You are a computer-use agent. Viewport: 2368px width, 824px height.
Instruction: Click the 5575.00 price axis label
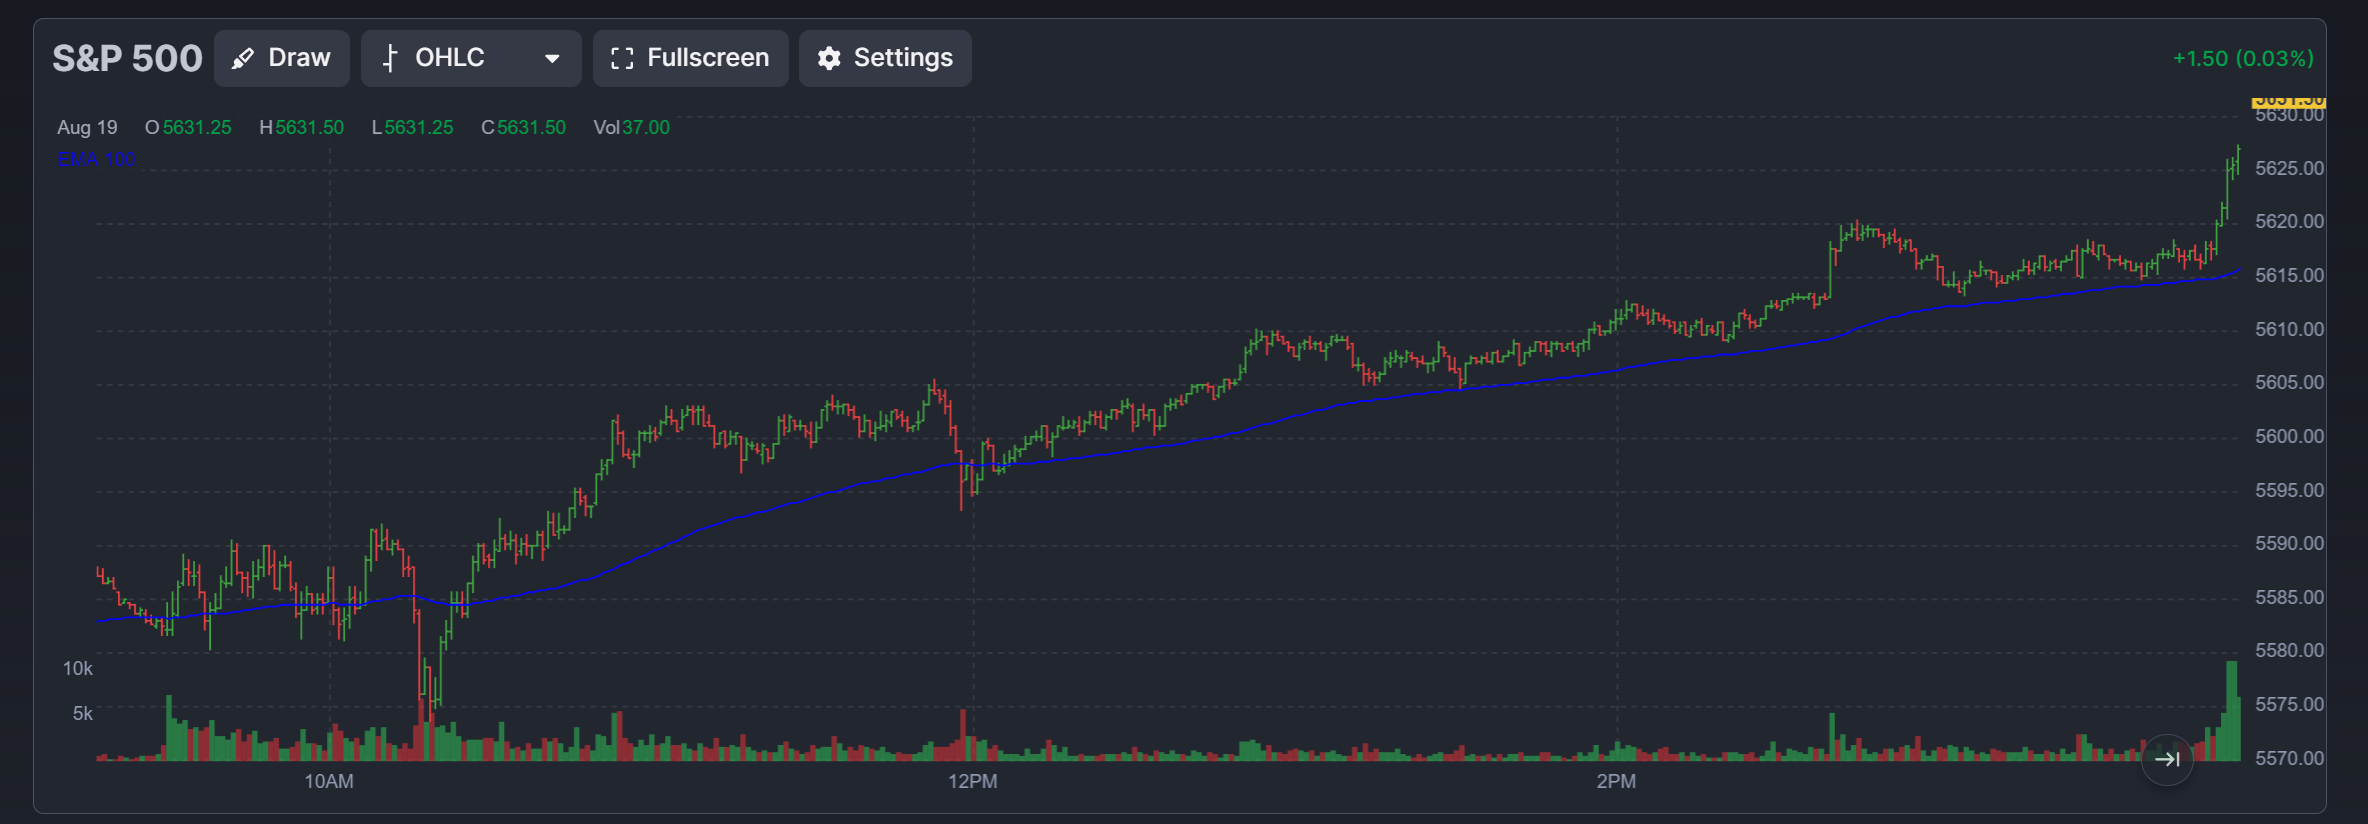(2290, 704)
